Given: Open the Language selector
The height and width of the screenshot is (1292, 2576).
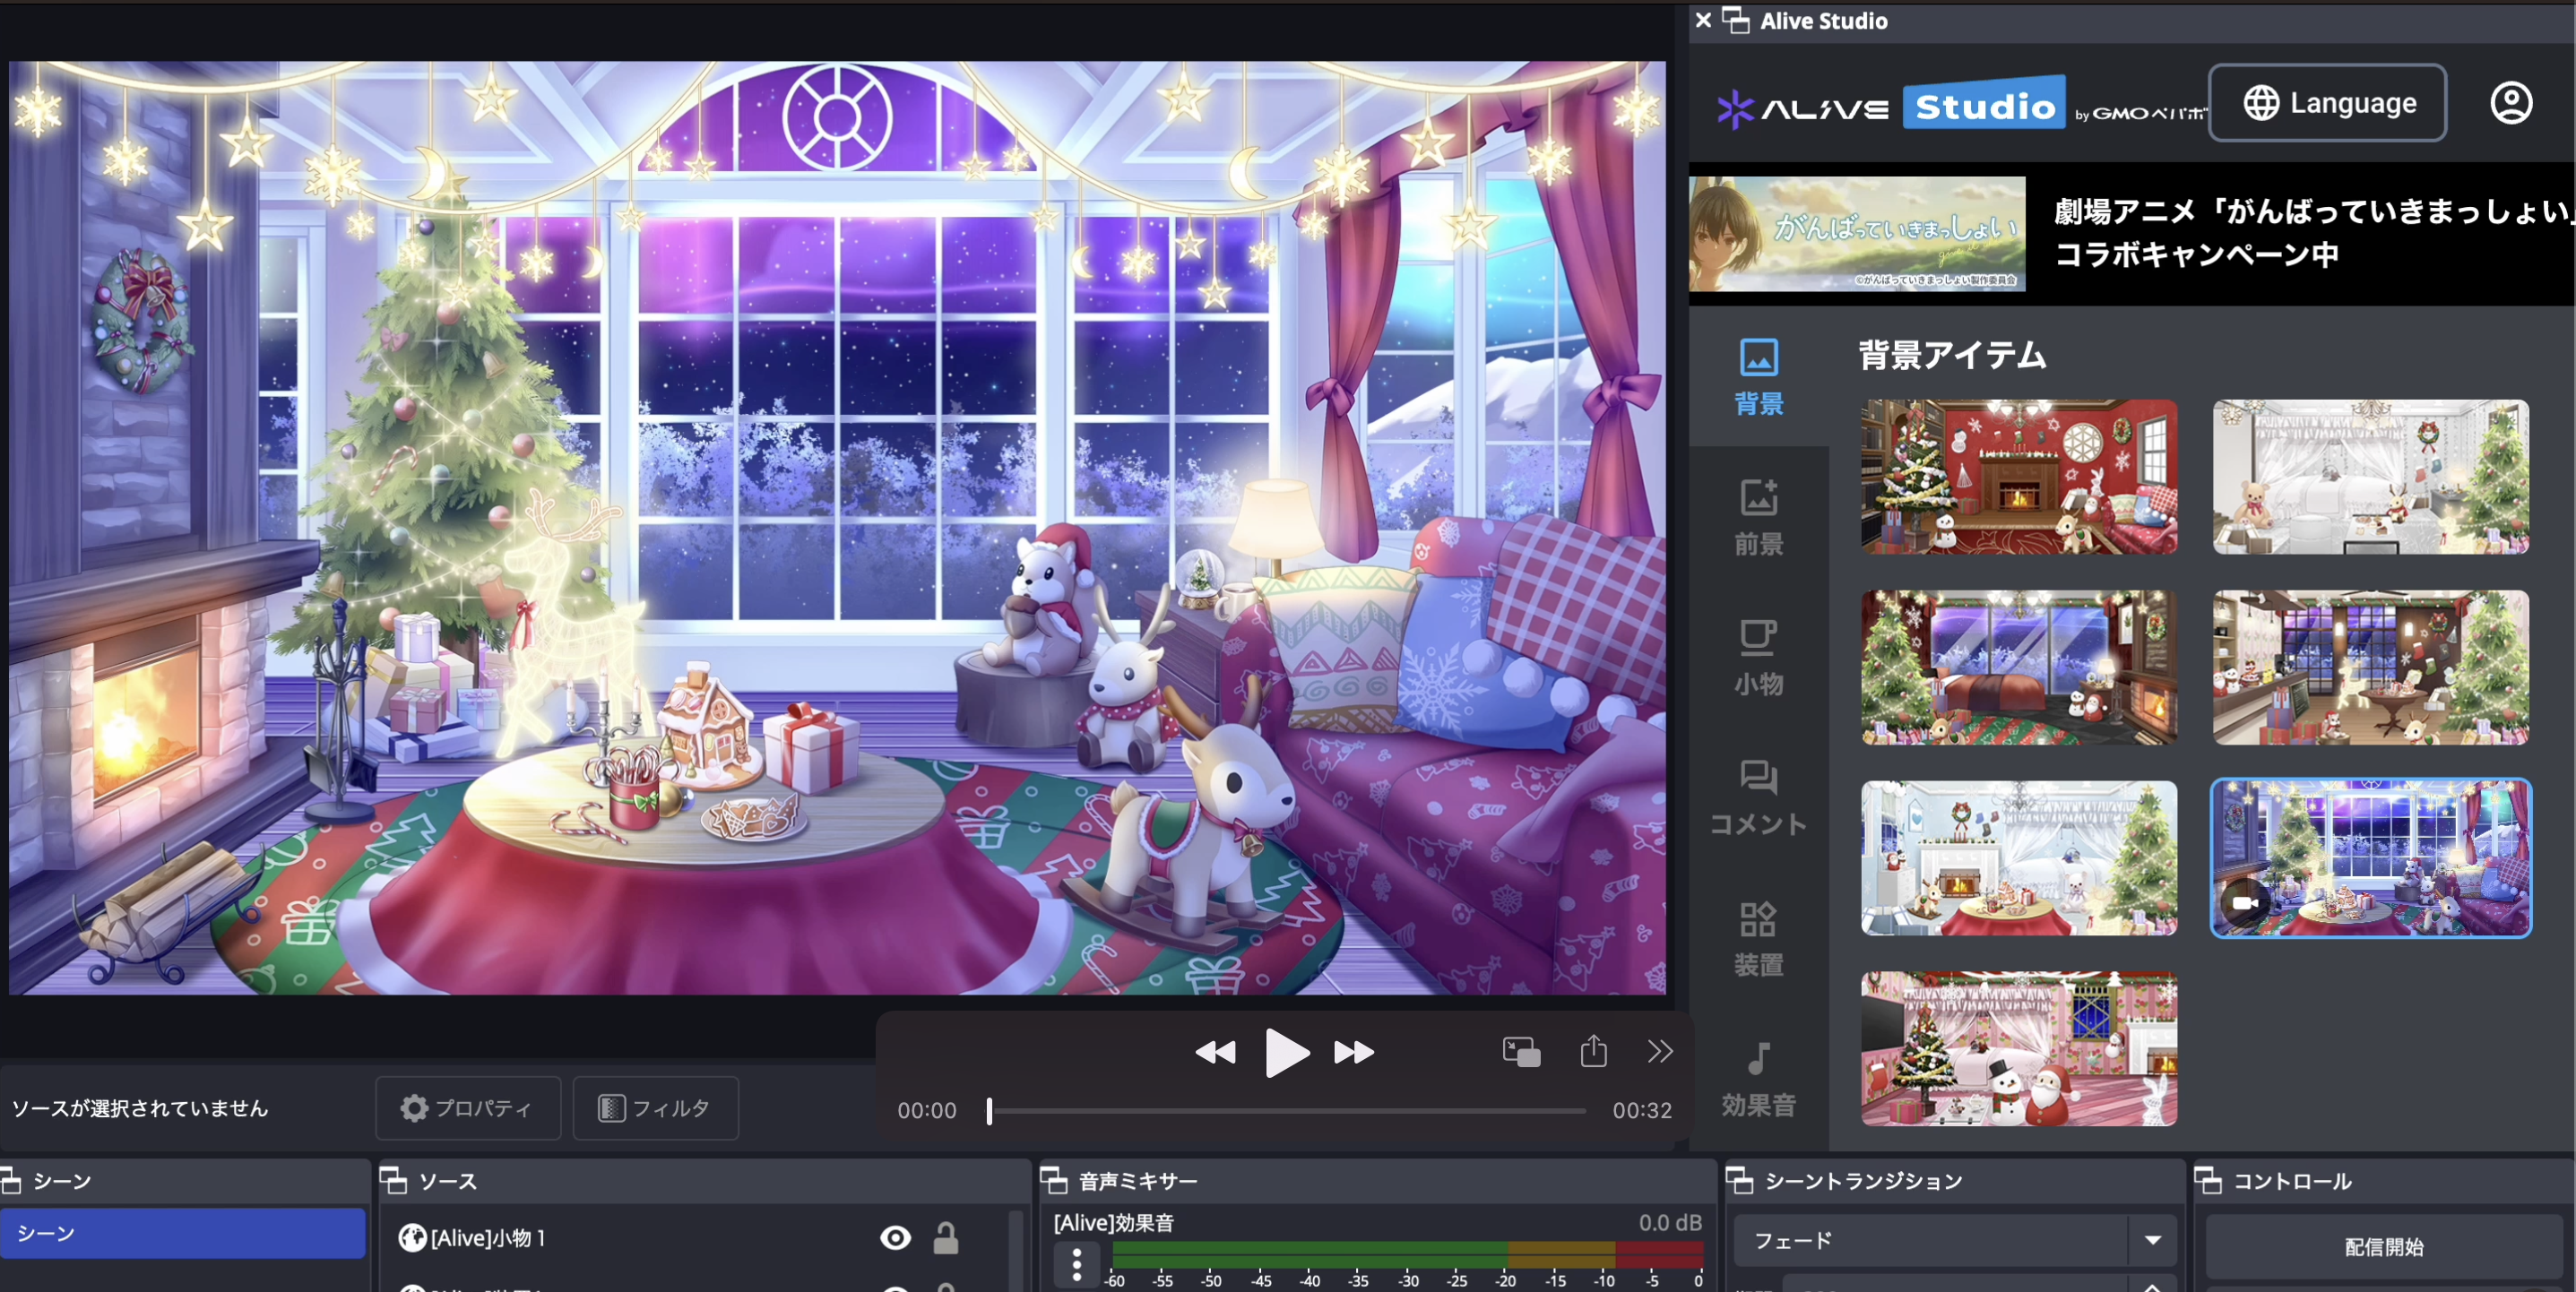Looking at the screenshot, I should 2327,103.
